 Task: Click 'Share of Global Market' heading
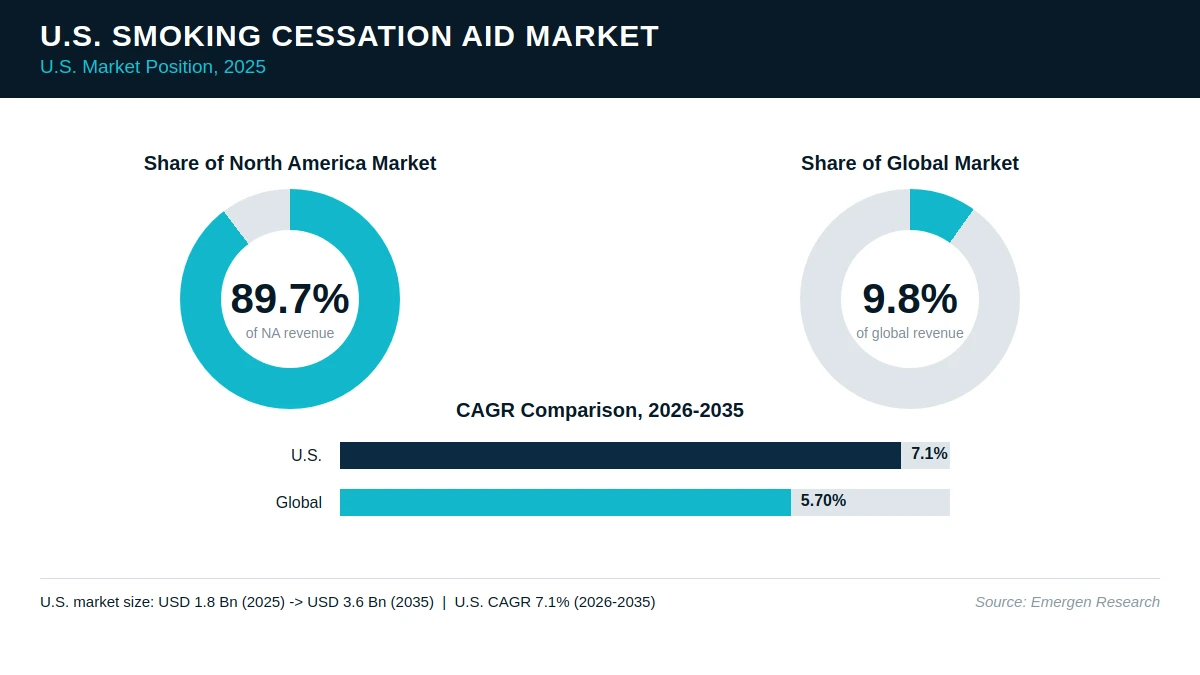(910, 163)
